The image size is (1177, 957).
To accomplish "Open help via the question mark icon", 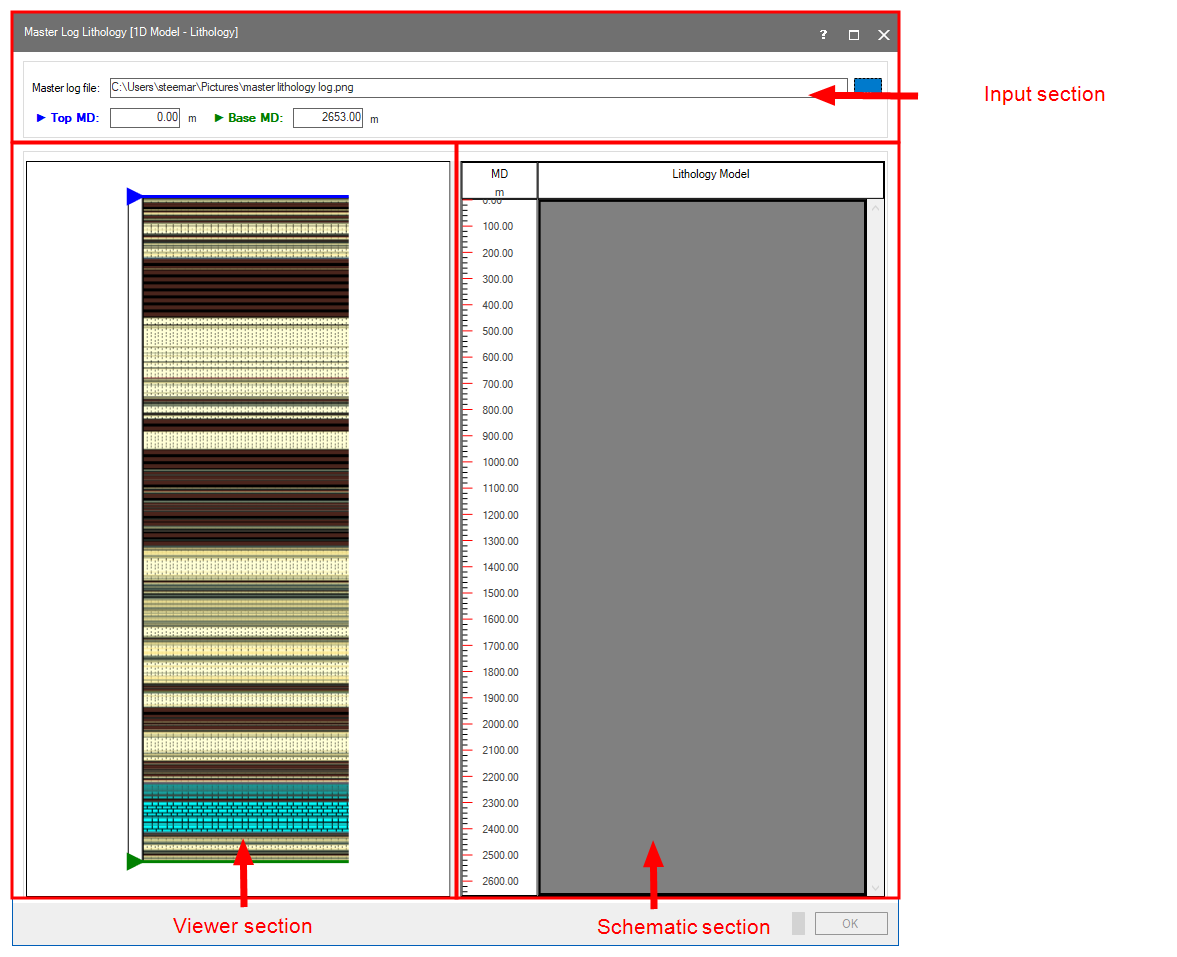I will pyautogui.click(x=823, y=34).
